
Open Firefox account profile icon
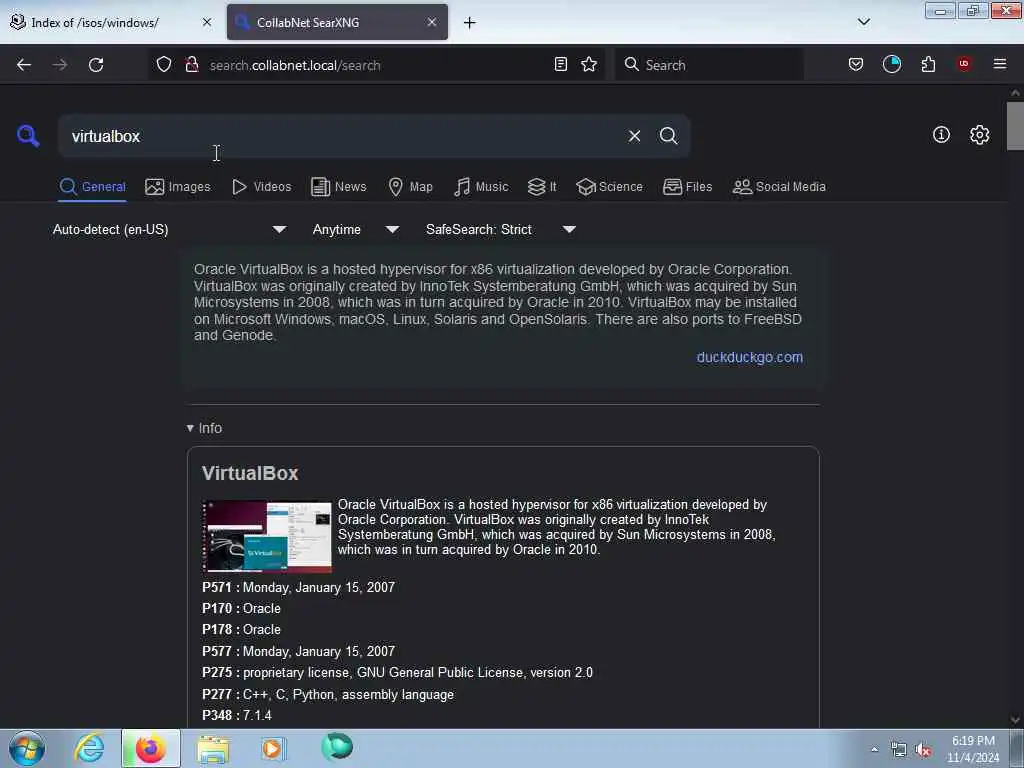[x=891, y=64]
